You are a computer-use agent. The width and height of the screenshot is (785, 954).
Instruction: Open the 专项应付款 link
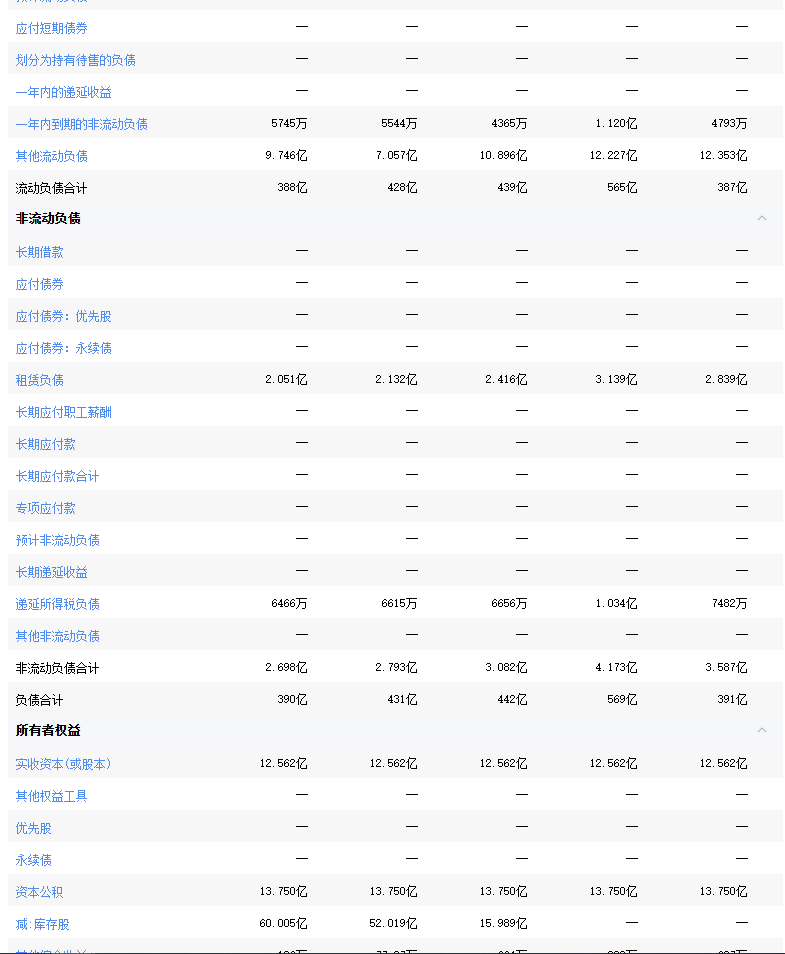(x=45, y=508)
